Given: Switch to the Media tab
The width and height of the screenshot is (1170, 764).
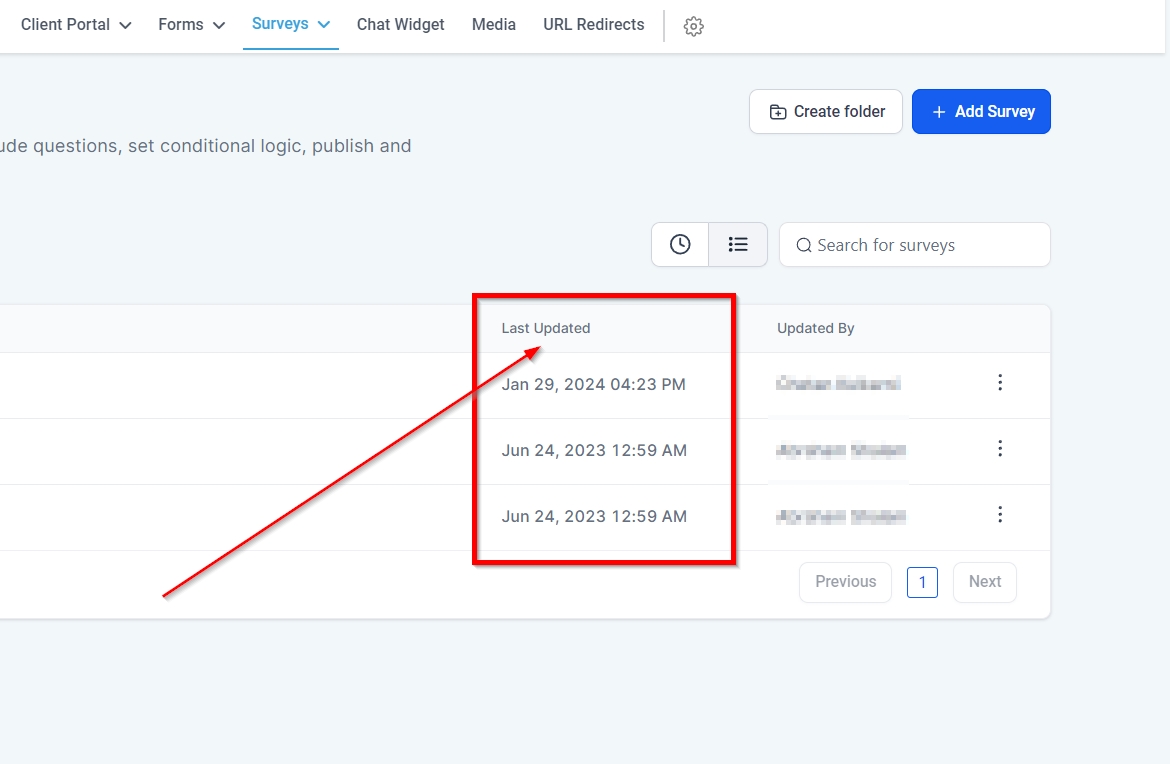Looking at the screenshot, I should pos(494,25).
